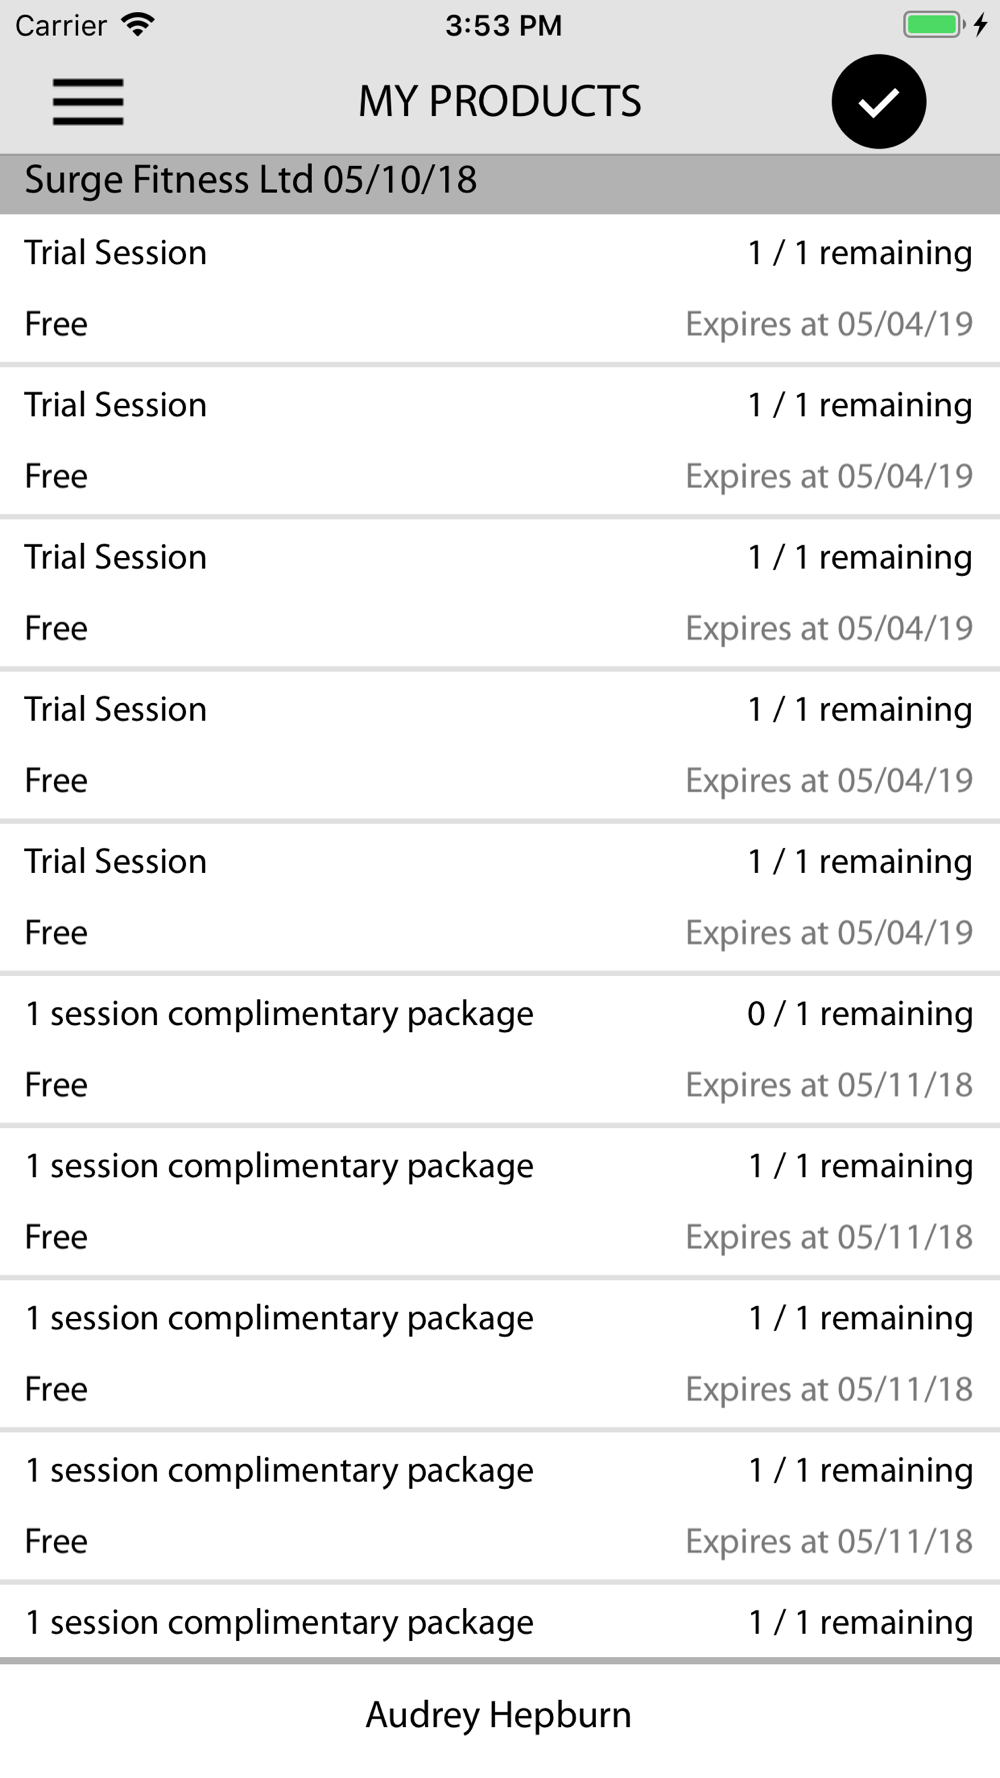Select the first Trial Session product

click(x=500, y=288)
